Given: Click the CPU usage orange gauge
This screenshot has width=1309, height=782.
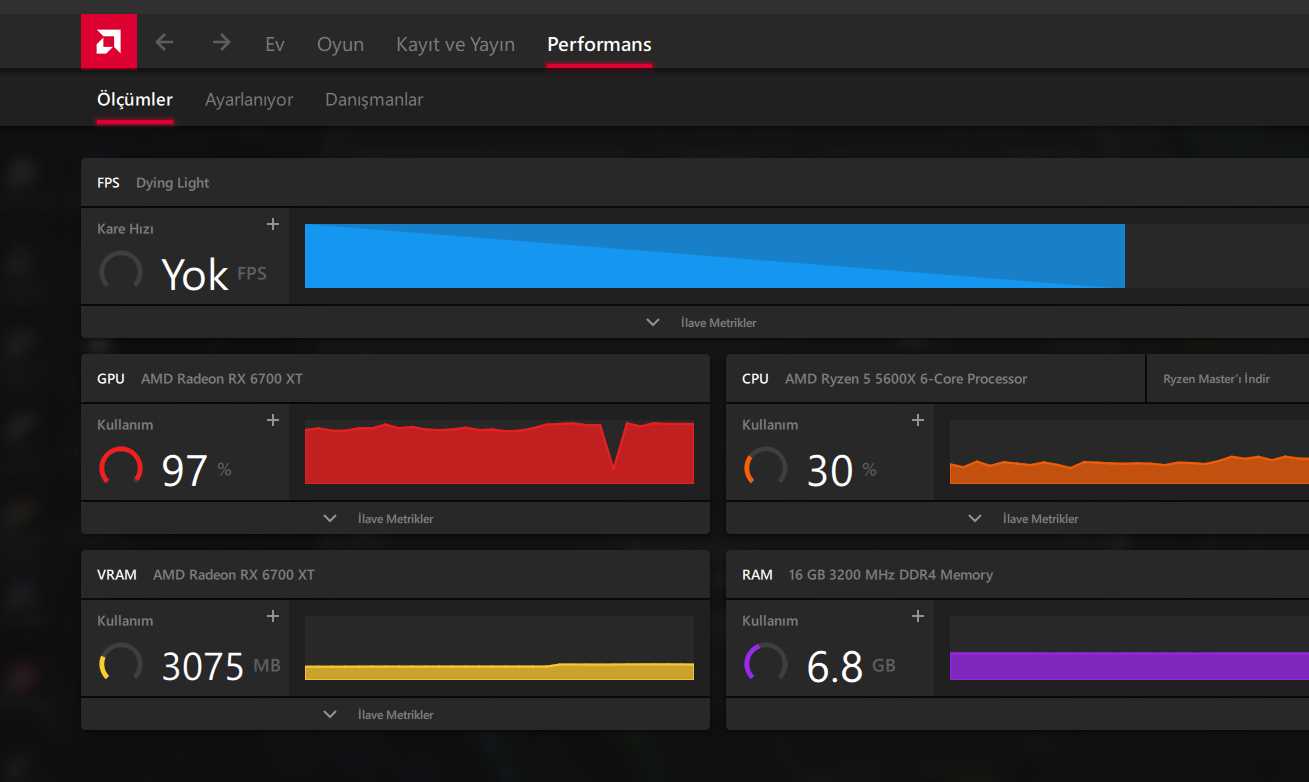Looking at the screenshot, I should (x=766, y=468).
